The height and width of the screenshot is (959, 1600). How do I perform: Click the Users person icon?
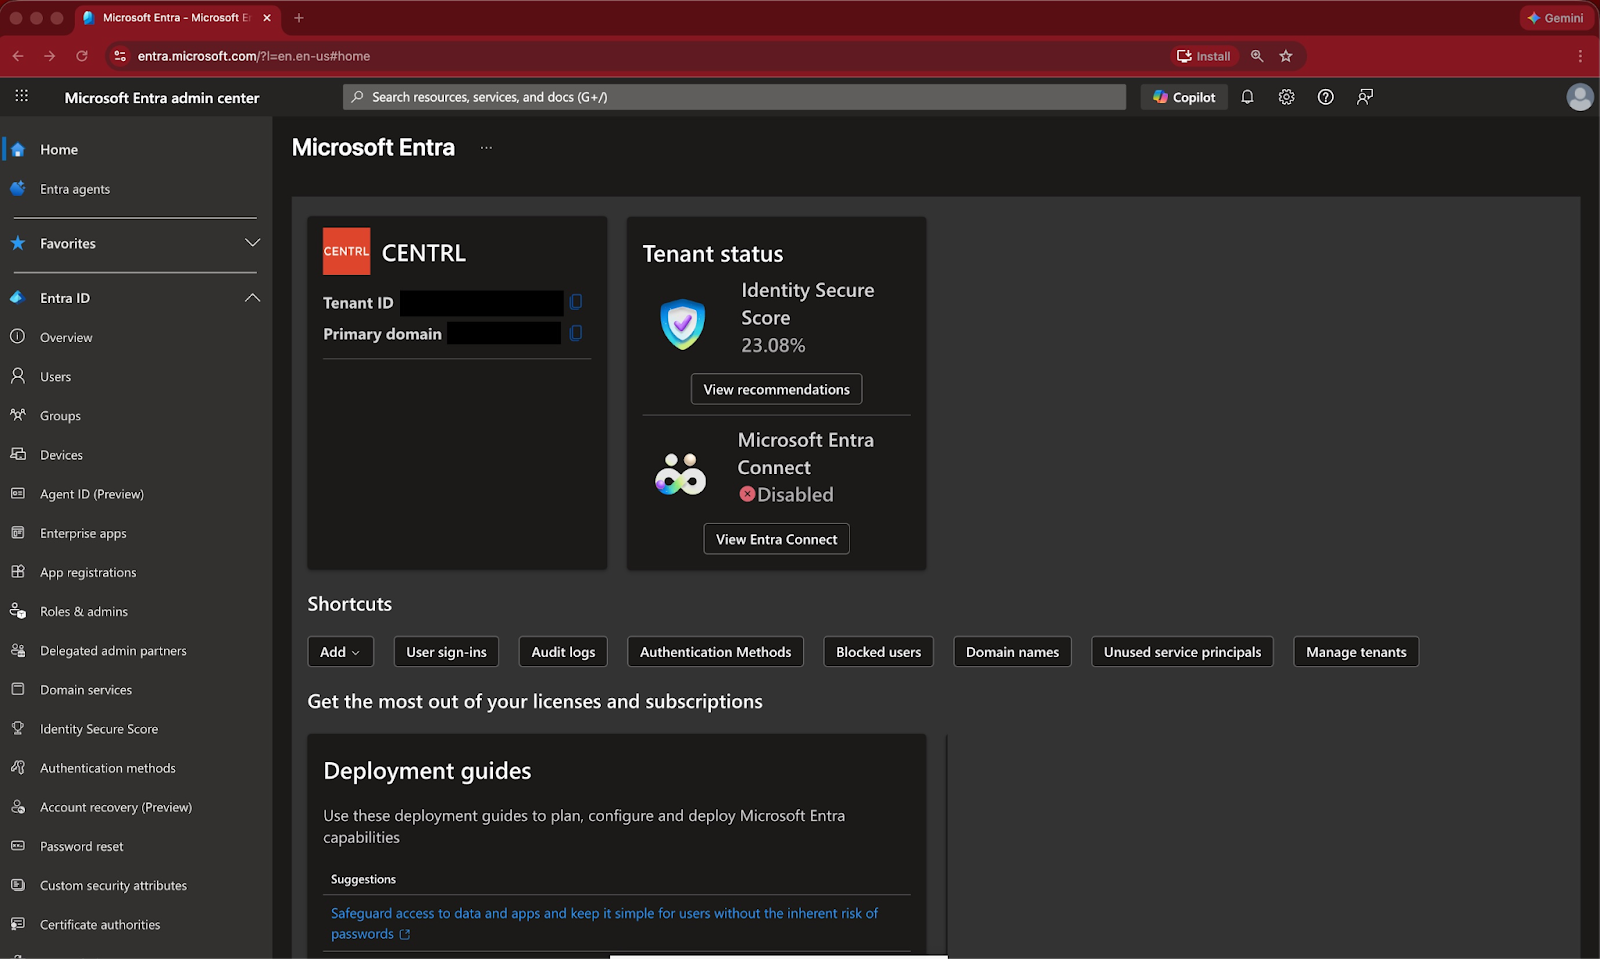18,376
